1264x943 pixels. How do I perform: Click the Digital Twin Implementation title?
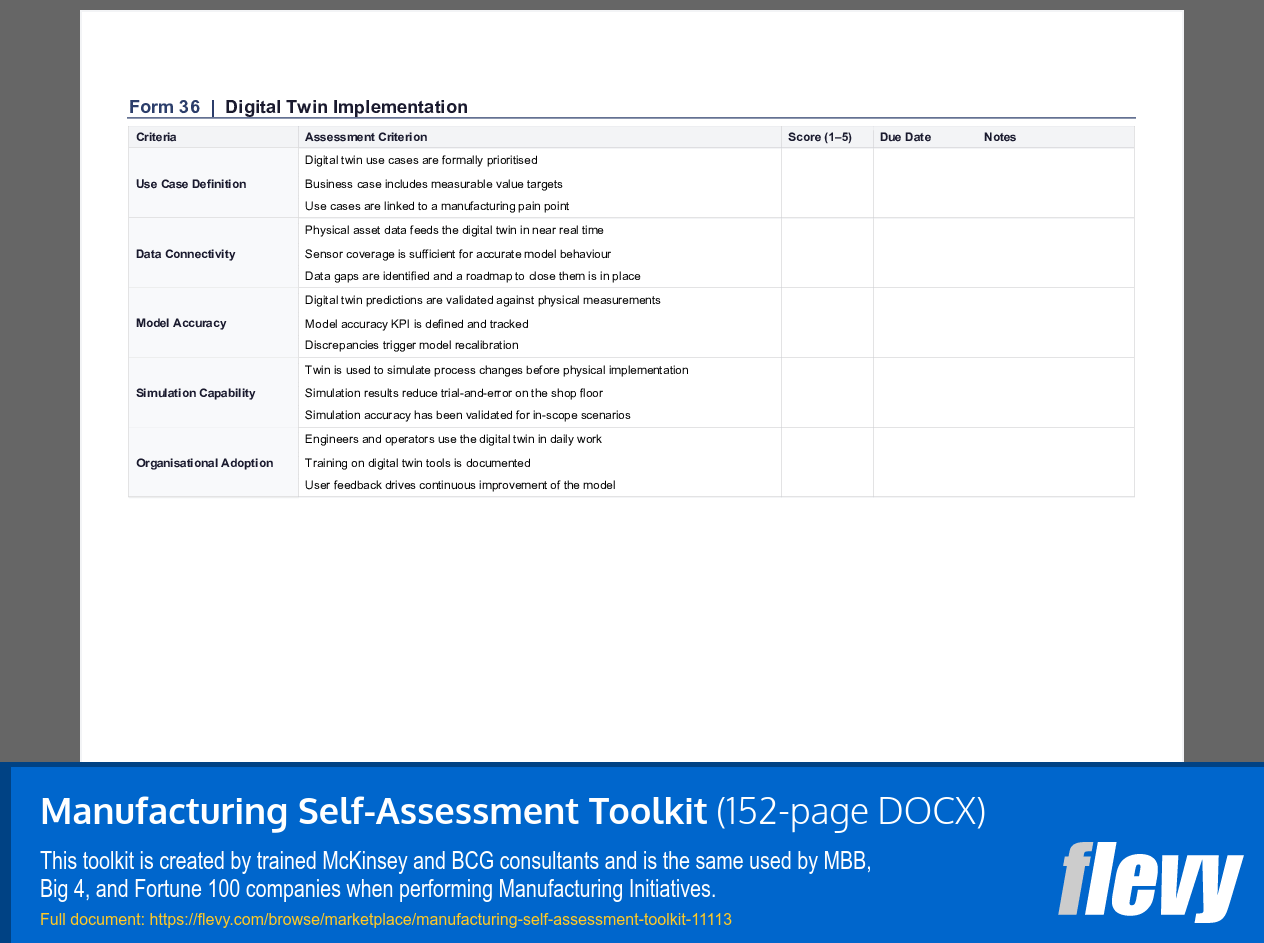pyautogui.click(x=346, y=106)
